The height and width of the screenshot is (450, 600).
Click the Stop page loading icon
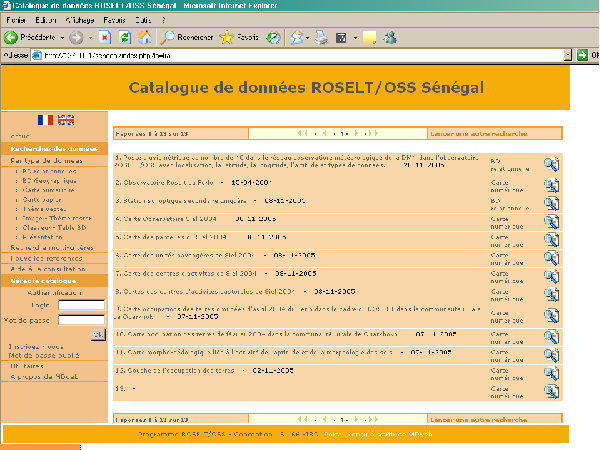point(104,38)
